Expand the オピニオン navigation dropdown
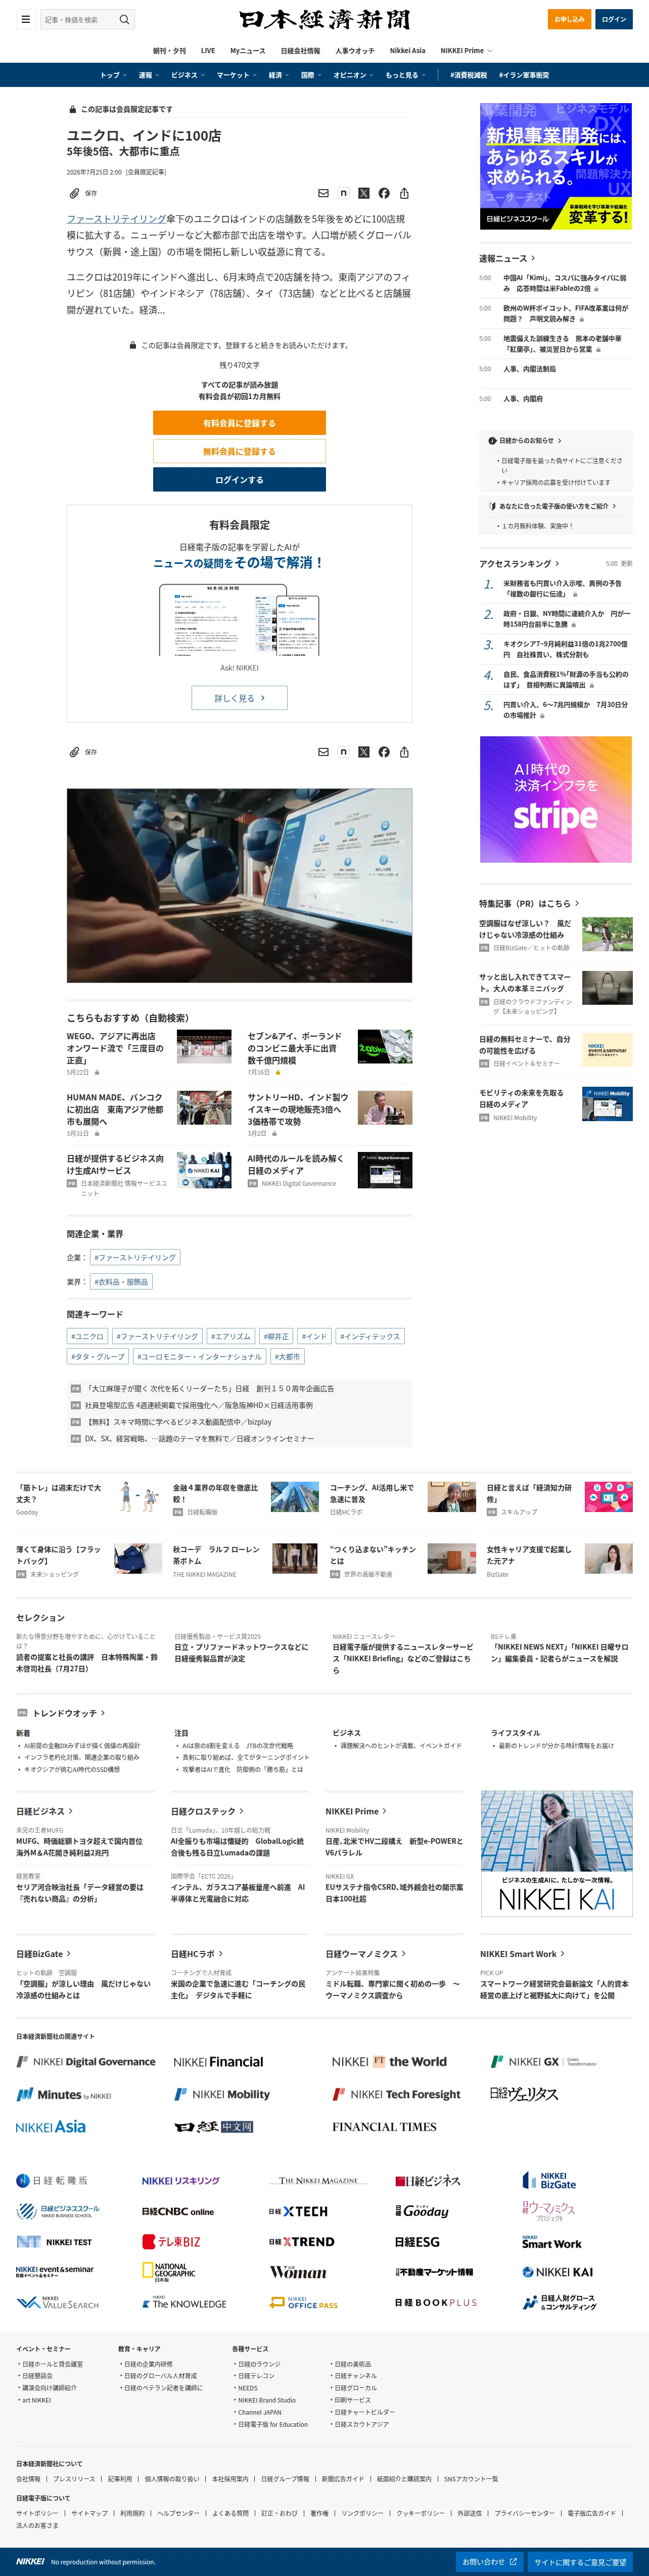 point(353,75)
